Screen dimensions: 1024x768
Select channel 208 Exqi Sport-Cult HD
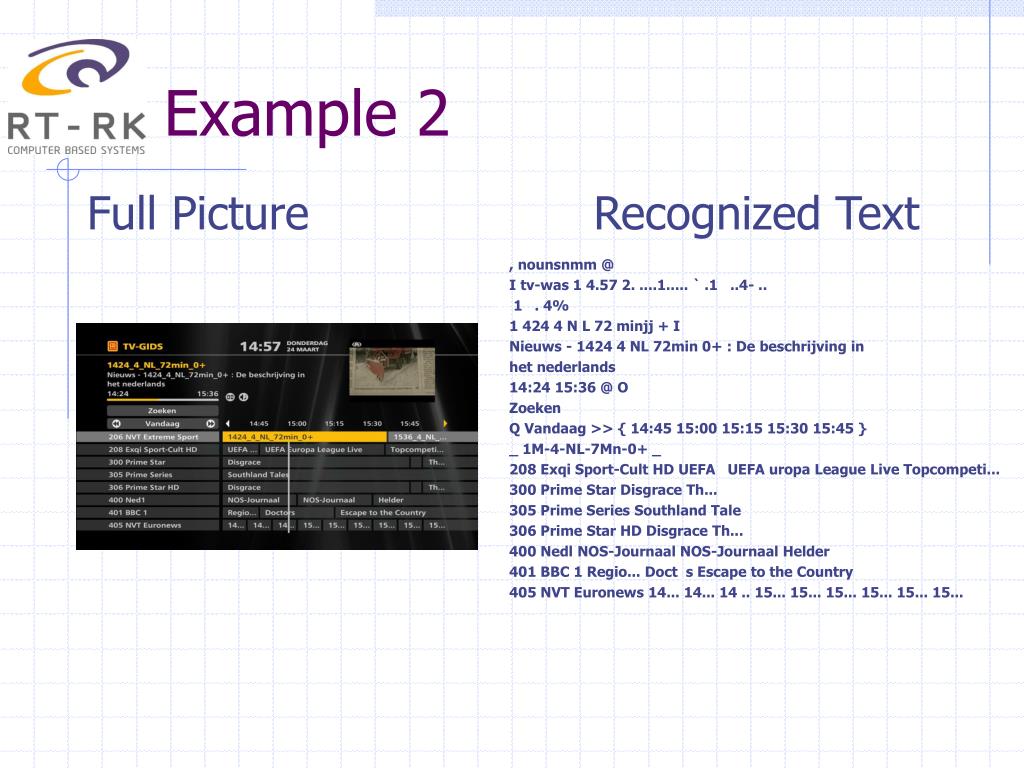click(x=148, y=449)
